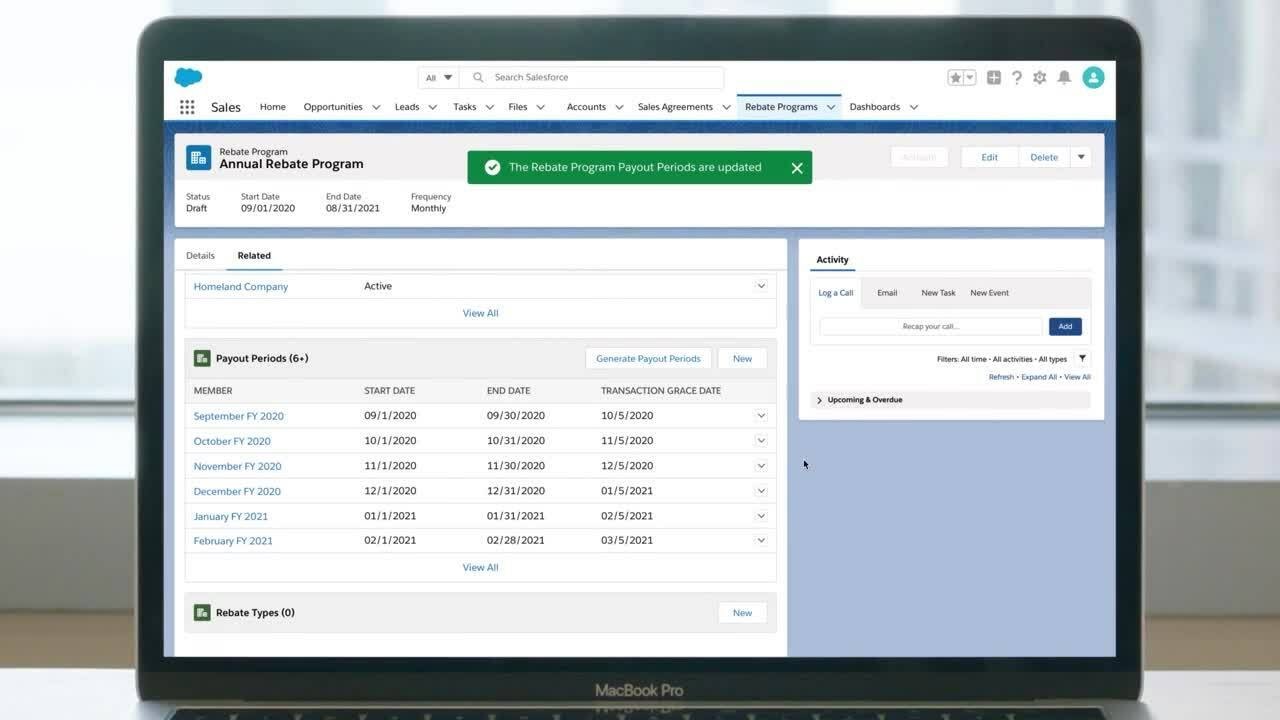The height and width of the screenshot is (720, 1280).
Task: Open the February FY 2021 payout period
Action: [233, 541]
